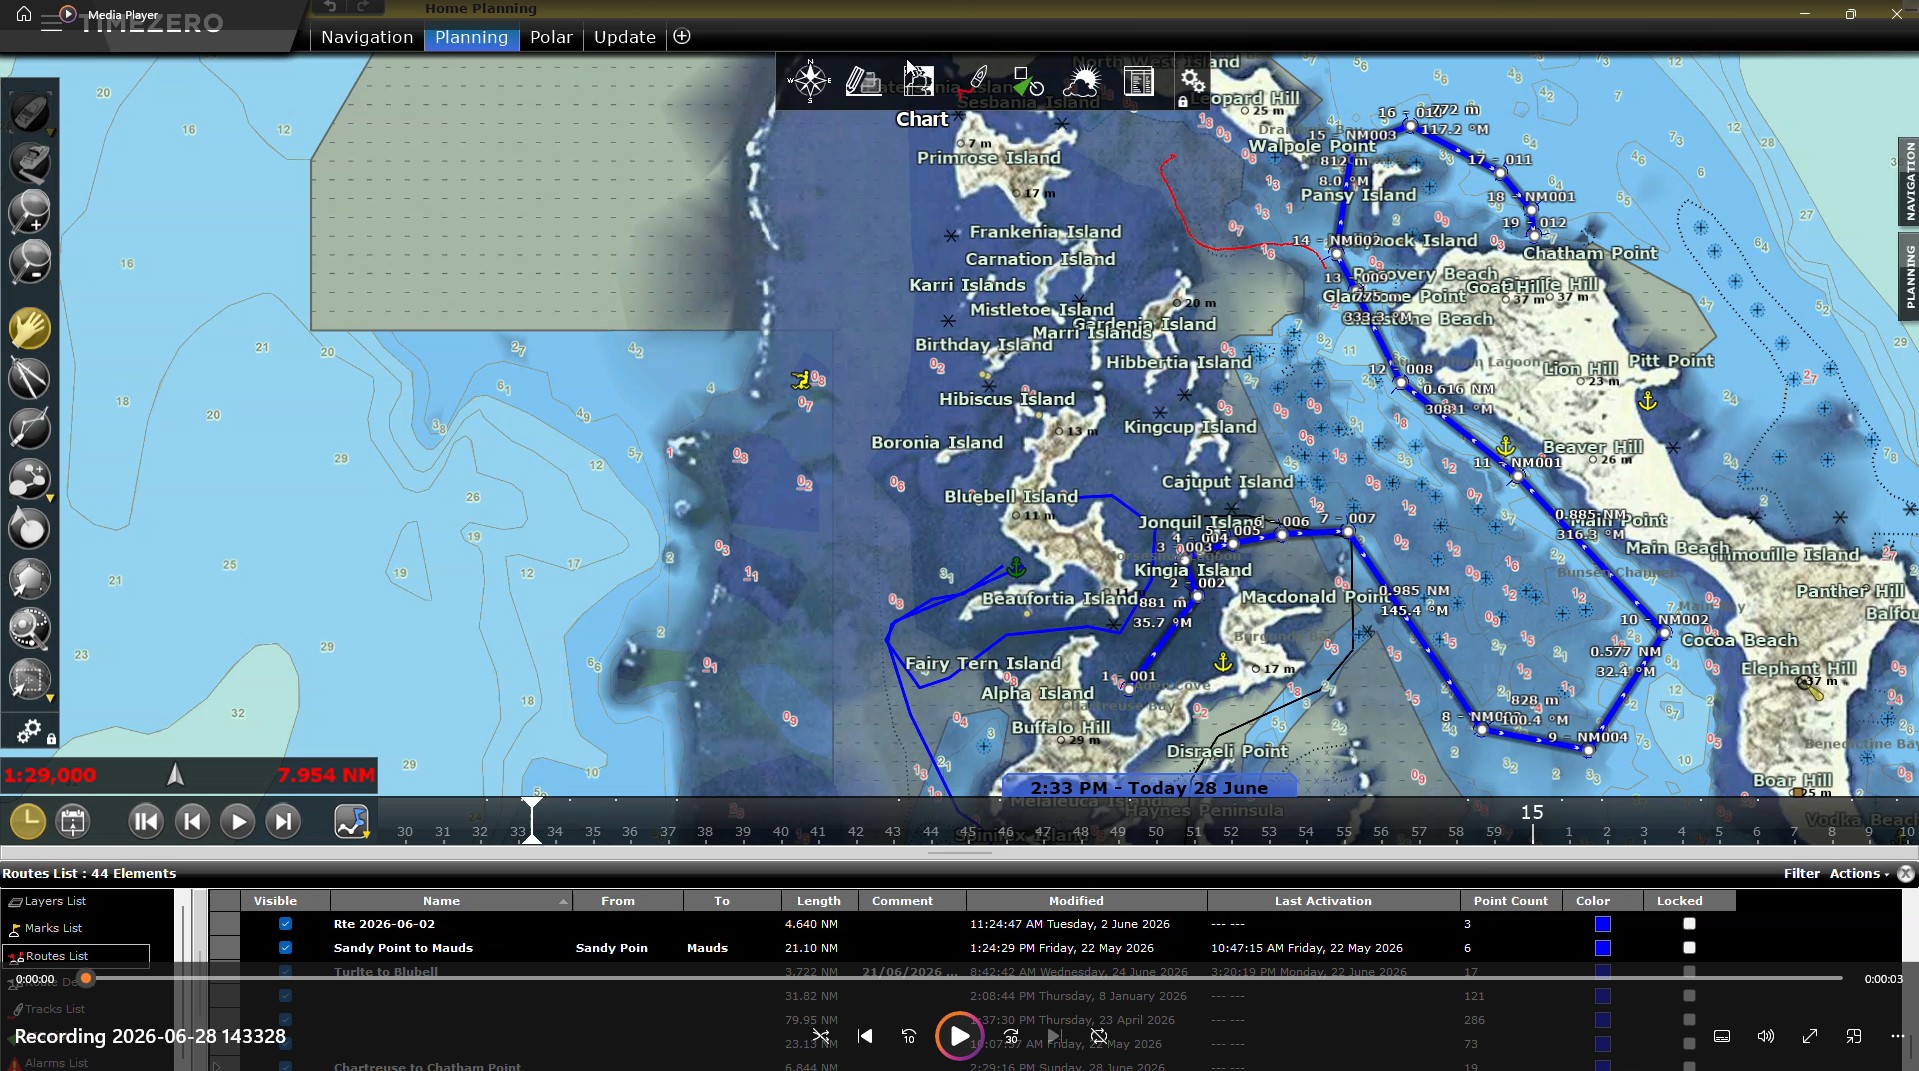The image size is (1919, 1071).
Task: Click the Chart selection ribbon button
Action: click(x=919, y=81)
